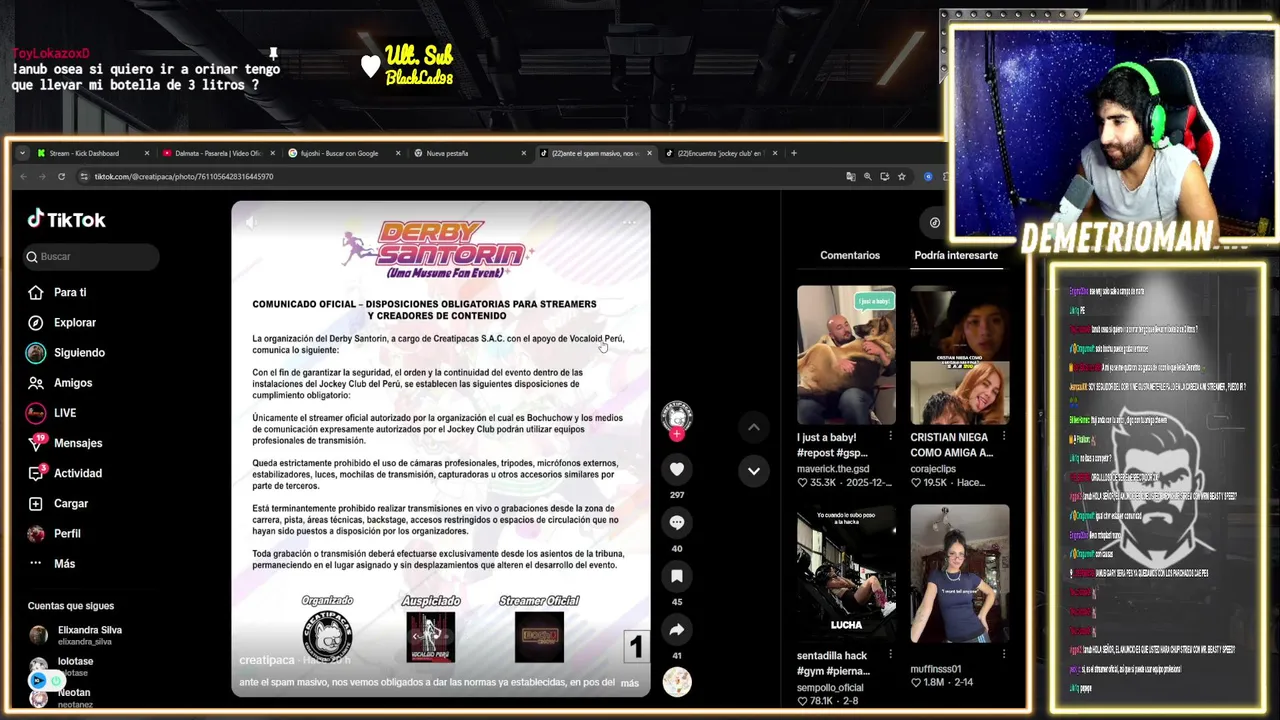This screenshot has height=720, width=1280.
Task: Expand caption with más link
Action: (630, 683)
